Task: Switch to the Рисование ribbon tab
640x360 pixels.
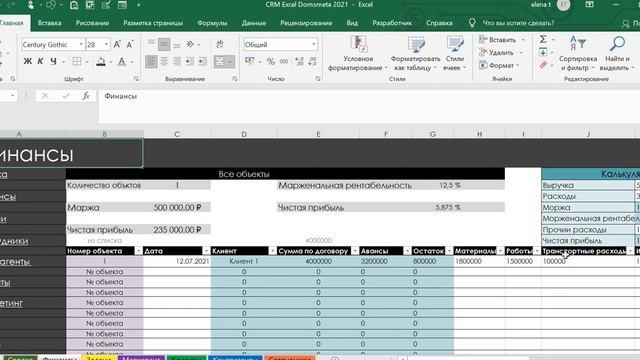Action: [x=92, y=23]
